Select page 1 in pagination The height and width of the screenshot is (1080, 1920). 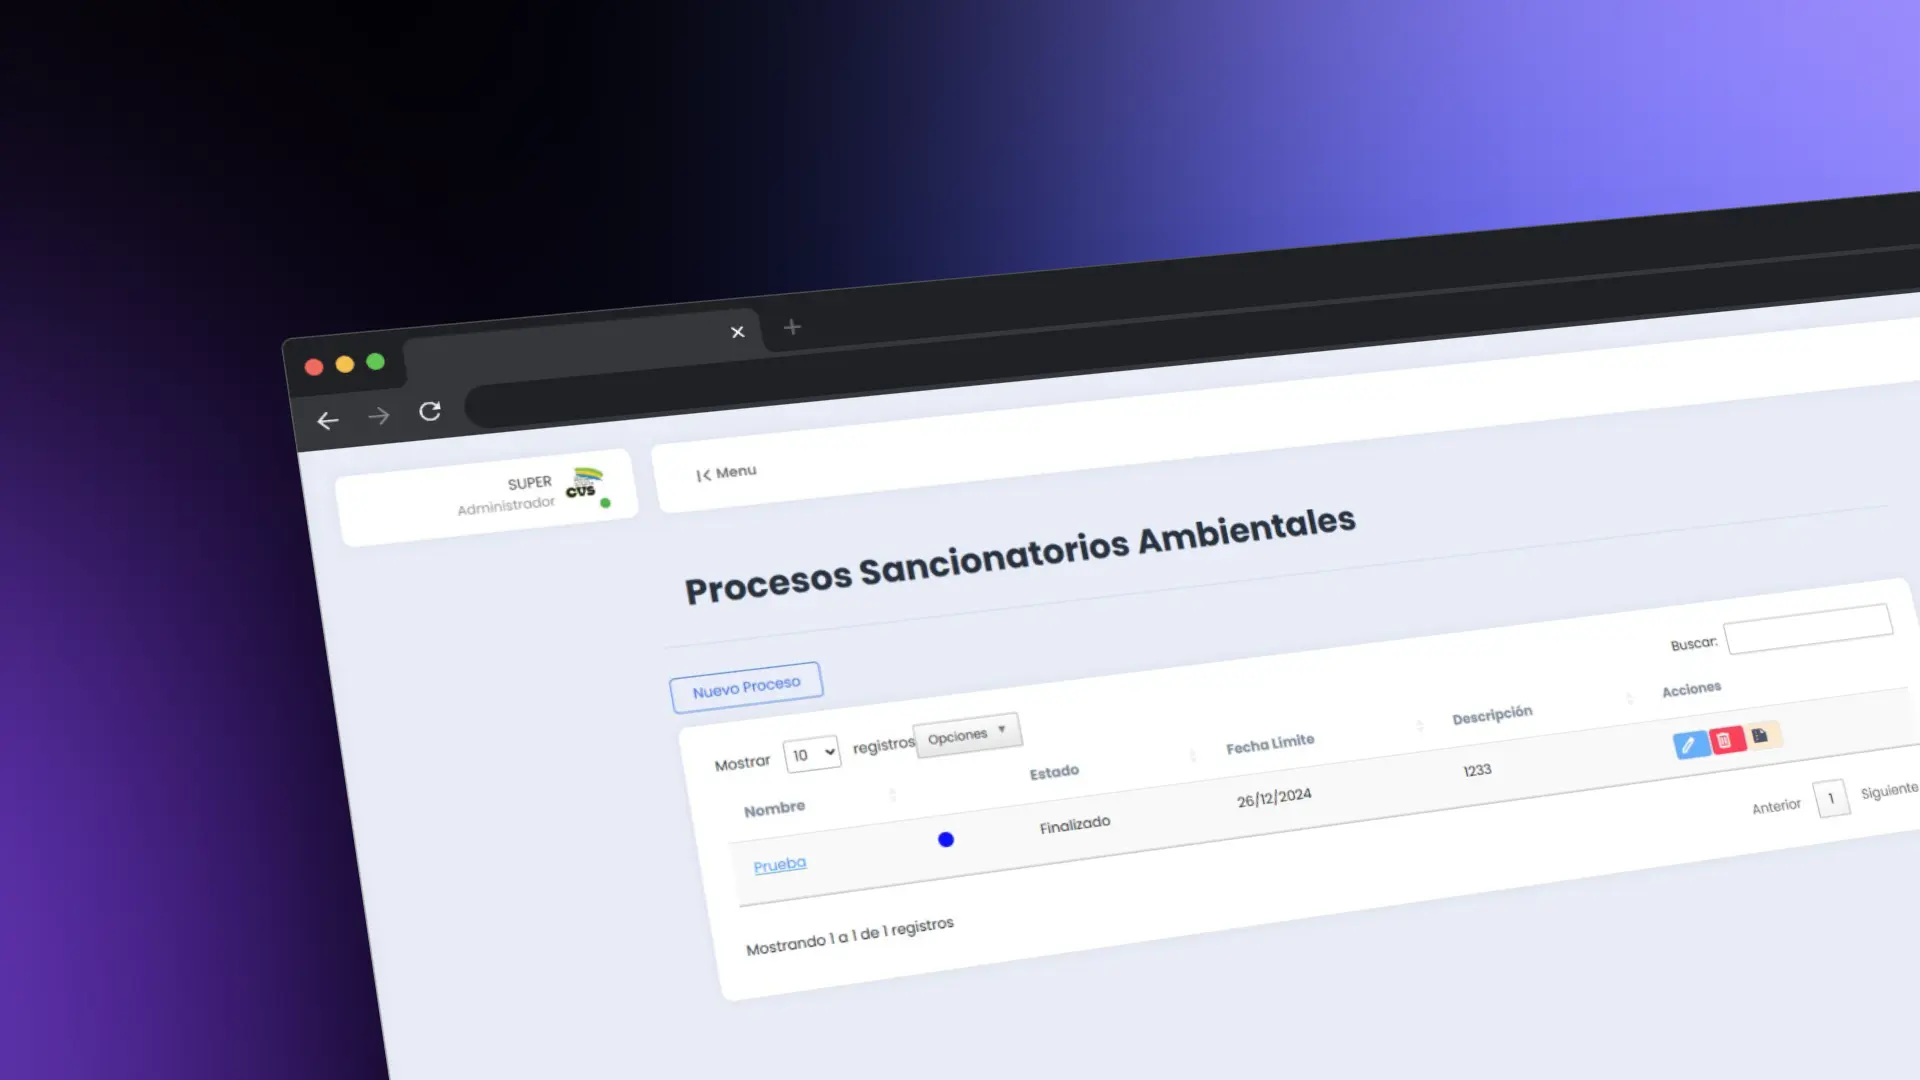(x=1832, y=798)
